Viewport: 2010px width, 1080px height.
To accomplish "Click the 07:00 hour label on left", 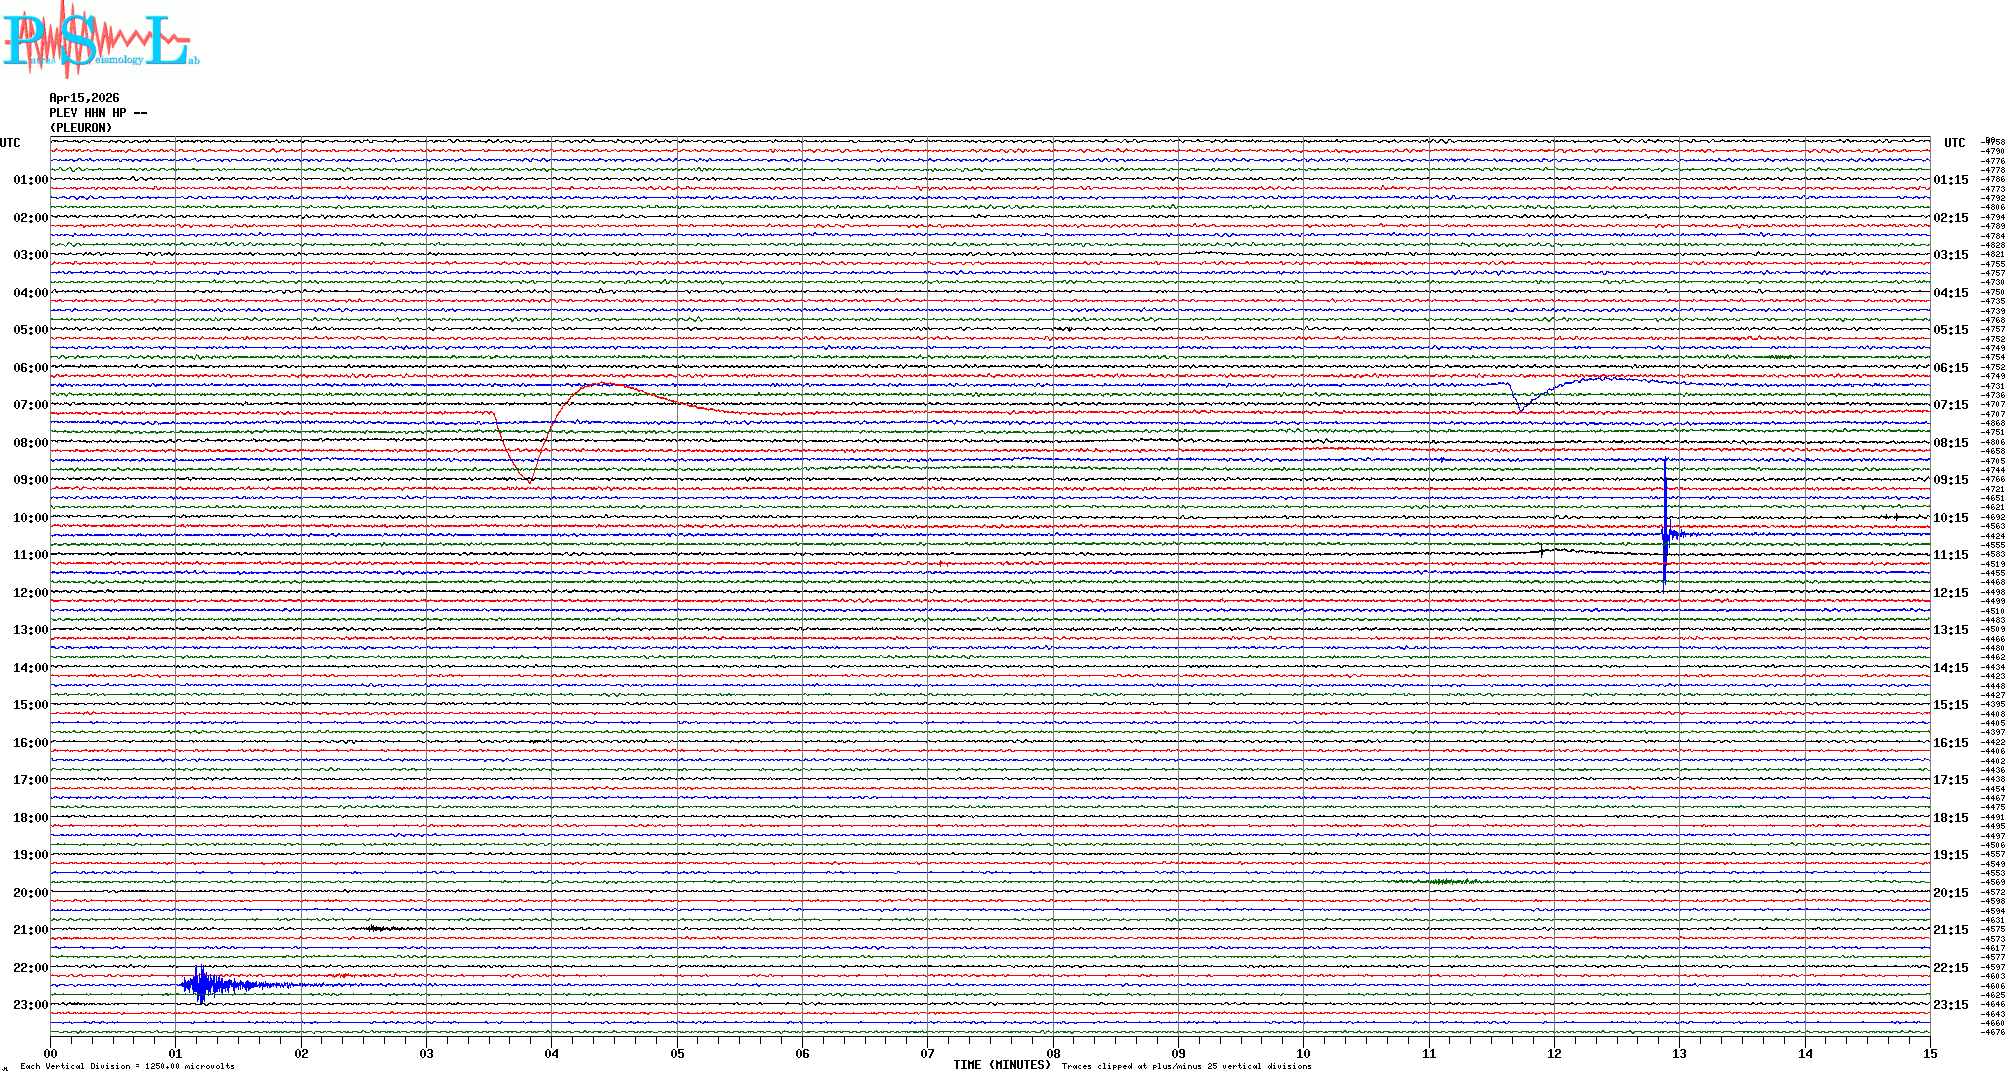I will coord(30,405).
